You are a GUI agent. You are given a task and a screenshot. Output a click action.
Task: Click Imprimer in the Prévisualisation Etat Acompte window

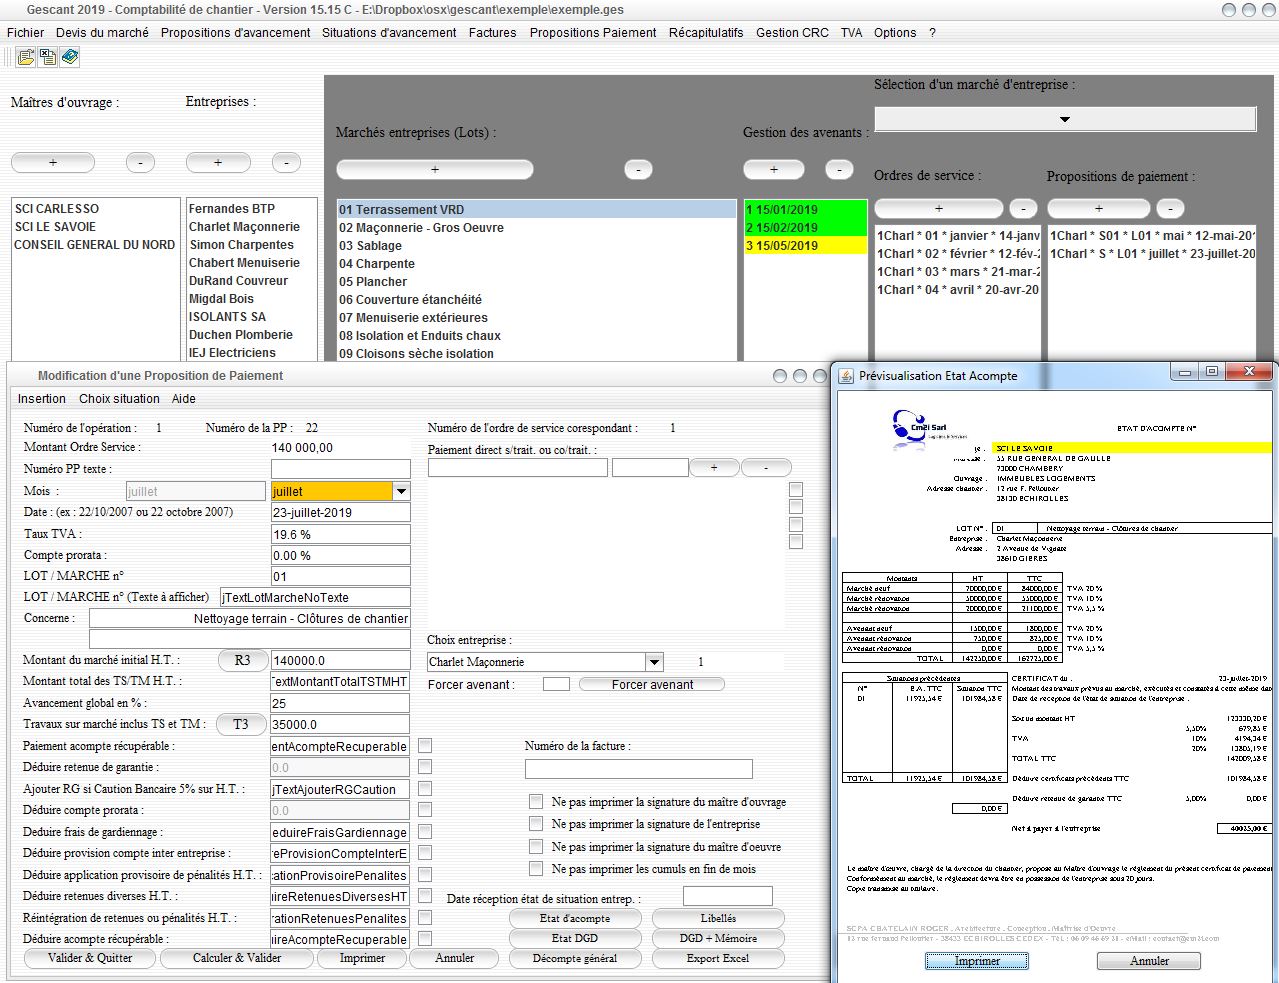click(x=977, y=961)
